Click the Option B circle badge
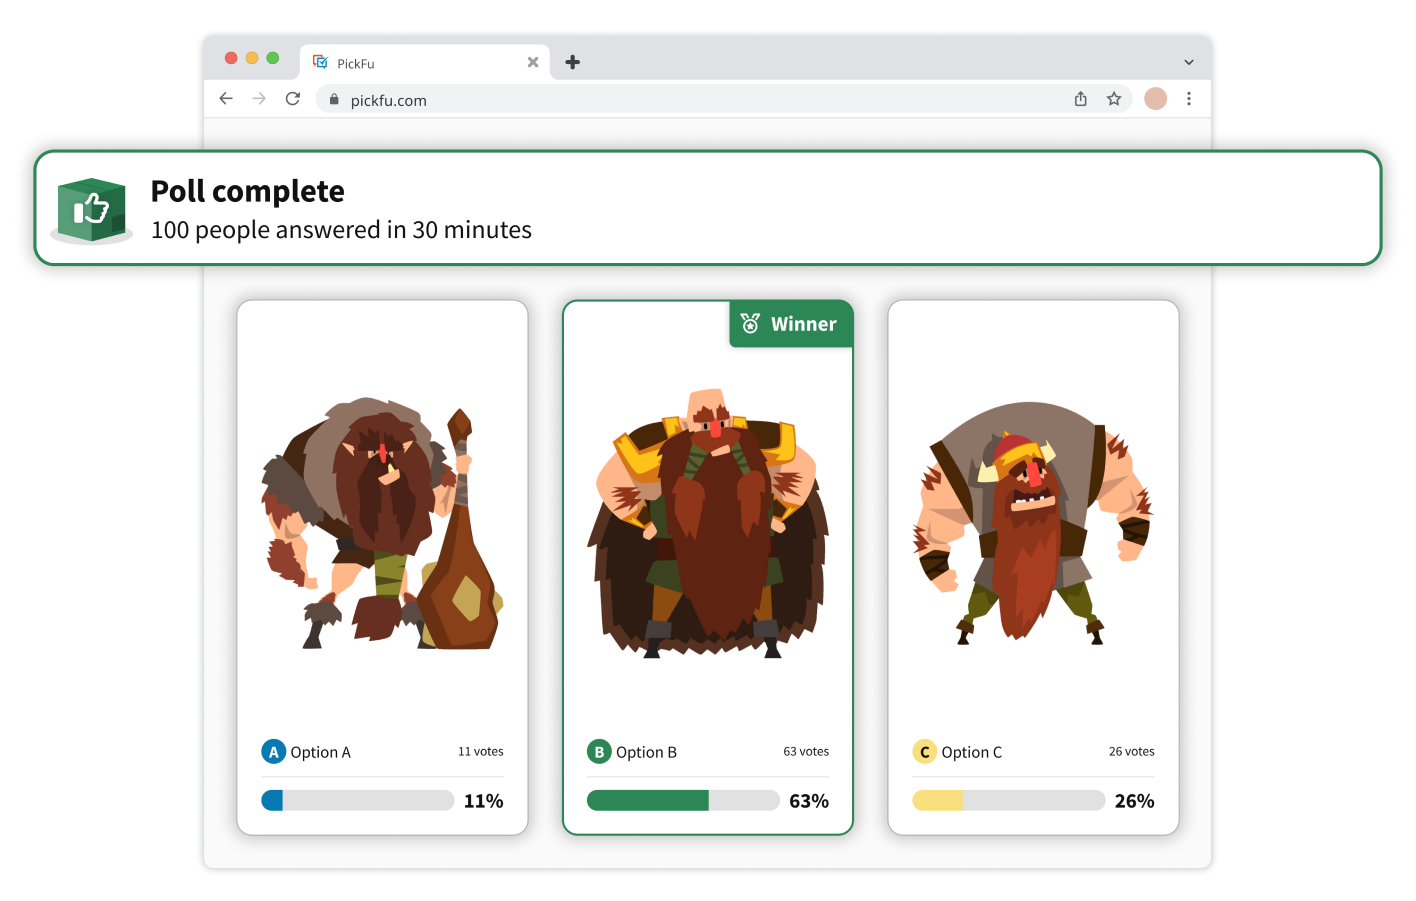The width and height of the screenshot is (1416, 901). (x=598, y=751)
